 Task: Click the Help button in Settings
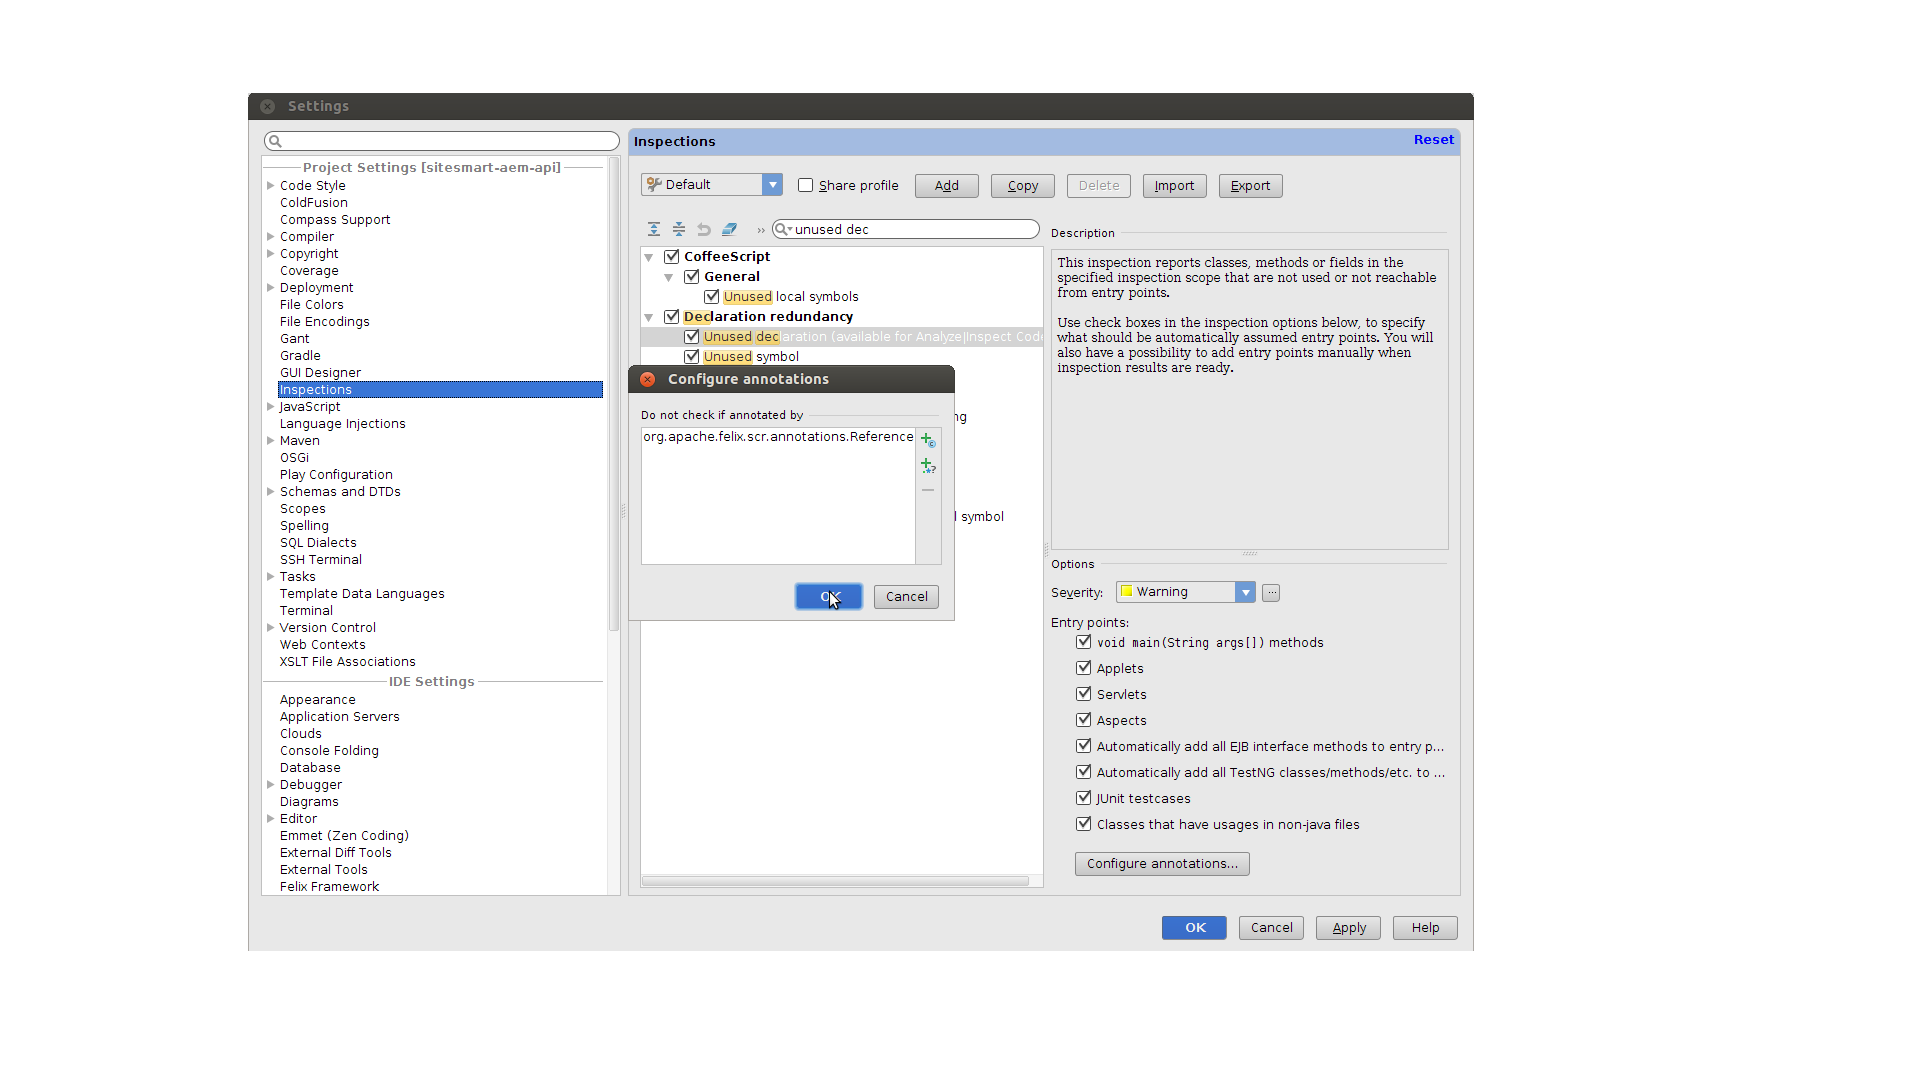tap(1425, 928)
